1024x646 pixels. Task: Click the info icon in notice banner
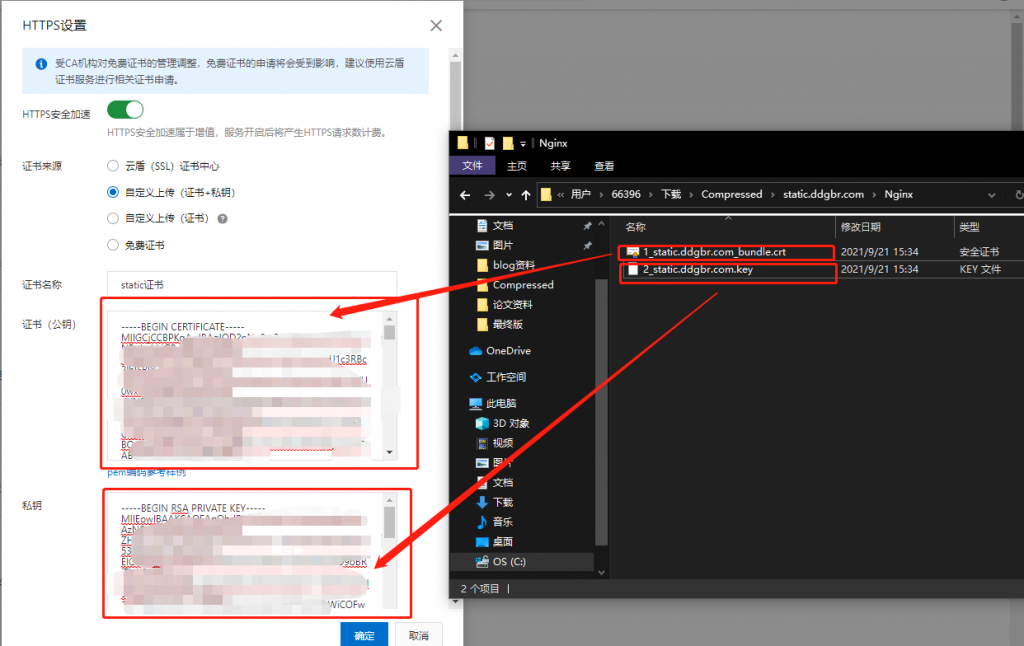(x=41, y=64)
